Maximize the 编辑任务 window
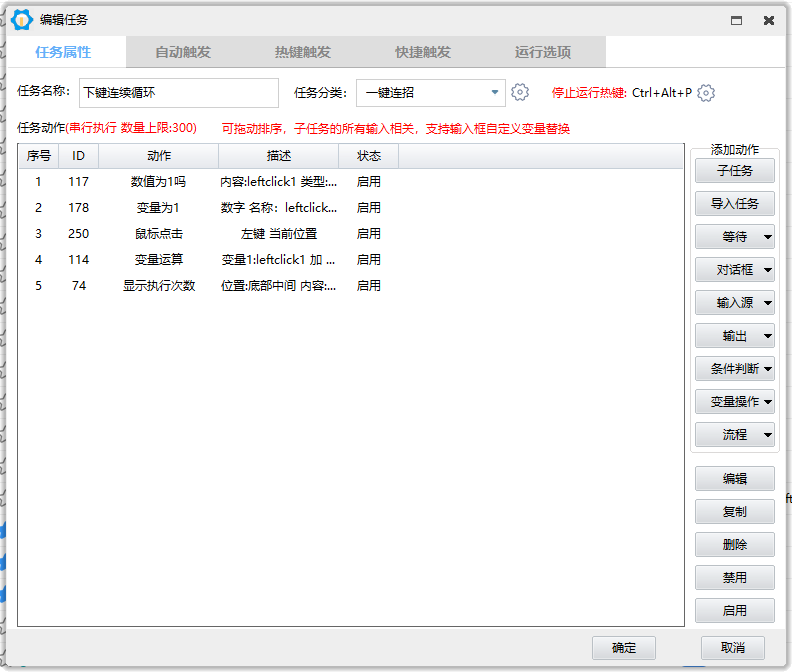Screen dimensions: 792x672 (x=736, y=20)
